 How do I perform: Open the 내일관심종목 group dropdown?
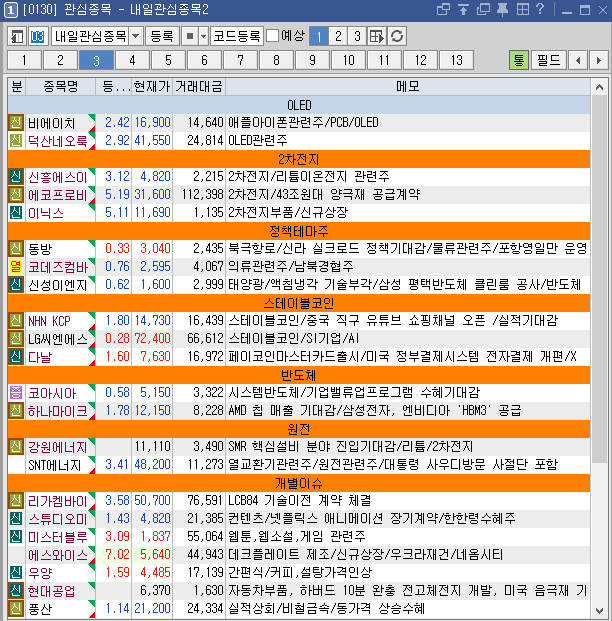135,36
